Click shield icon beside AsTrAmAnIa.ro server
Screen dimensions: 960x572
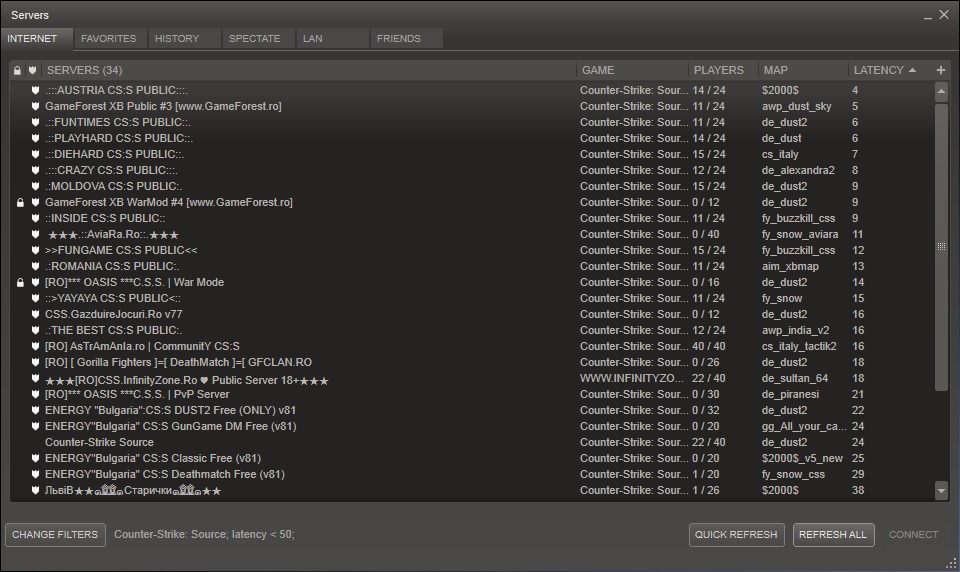click(x=36, y=346)
